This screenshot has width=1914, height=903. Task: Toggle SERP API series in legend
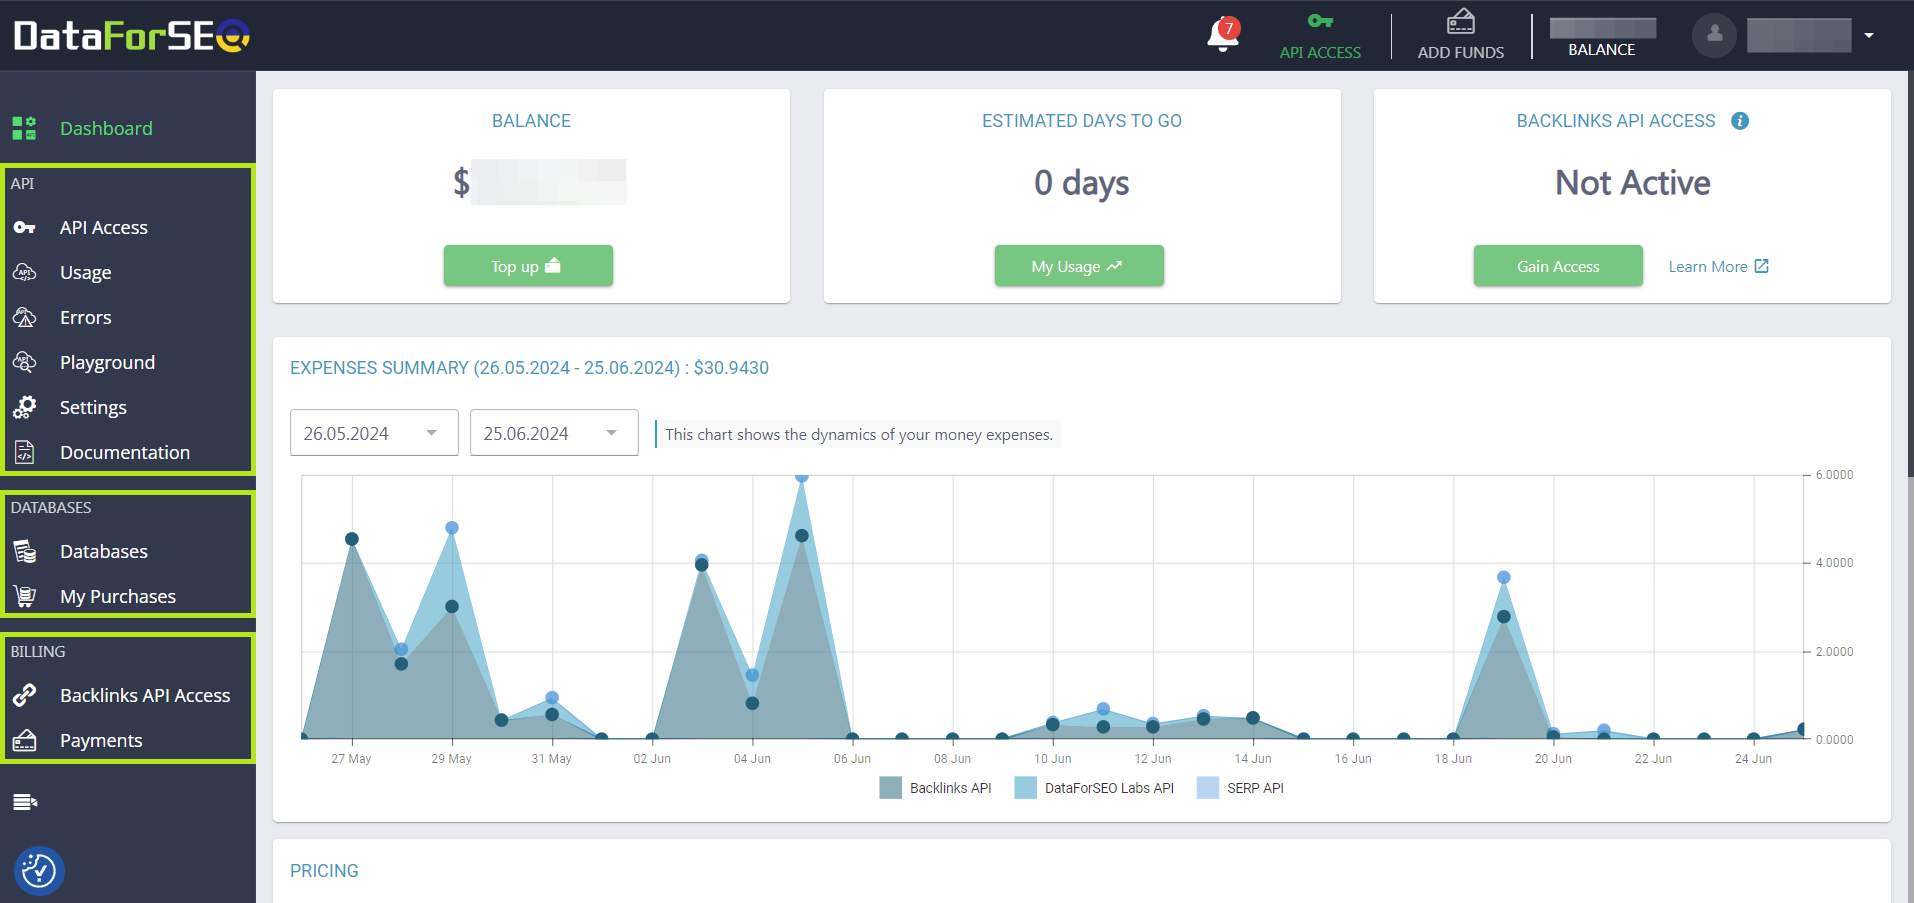(x=1240, y=788)
